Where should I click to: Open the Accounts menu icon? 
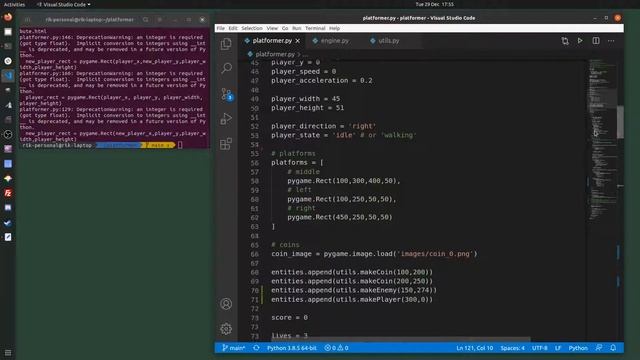click(x=226, y=304)
